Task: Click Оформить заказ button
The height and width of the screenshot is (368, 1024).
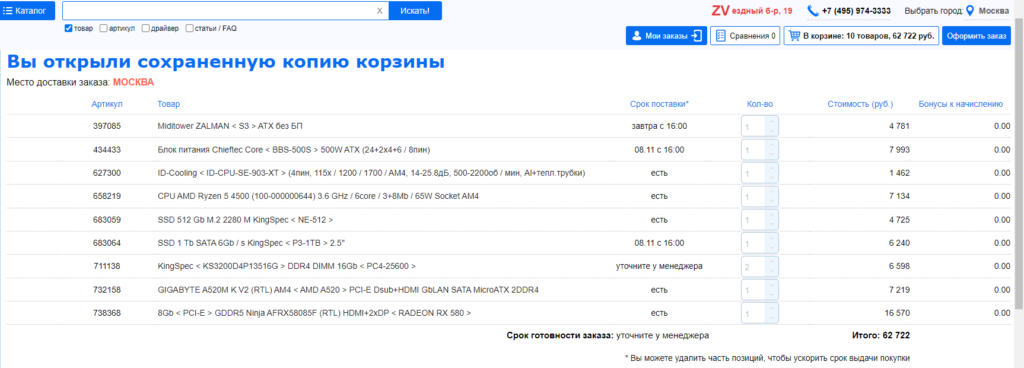Action: coord(976,36)
